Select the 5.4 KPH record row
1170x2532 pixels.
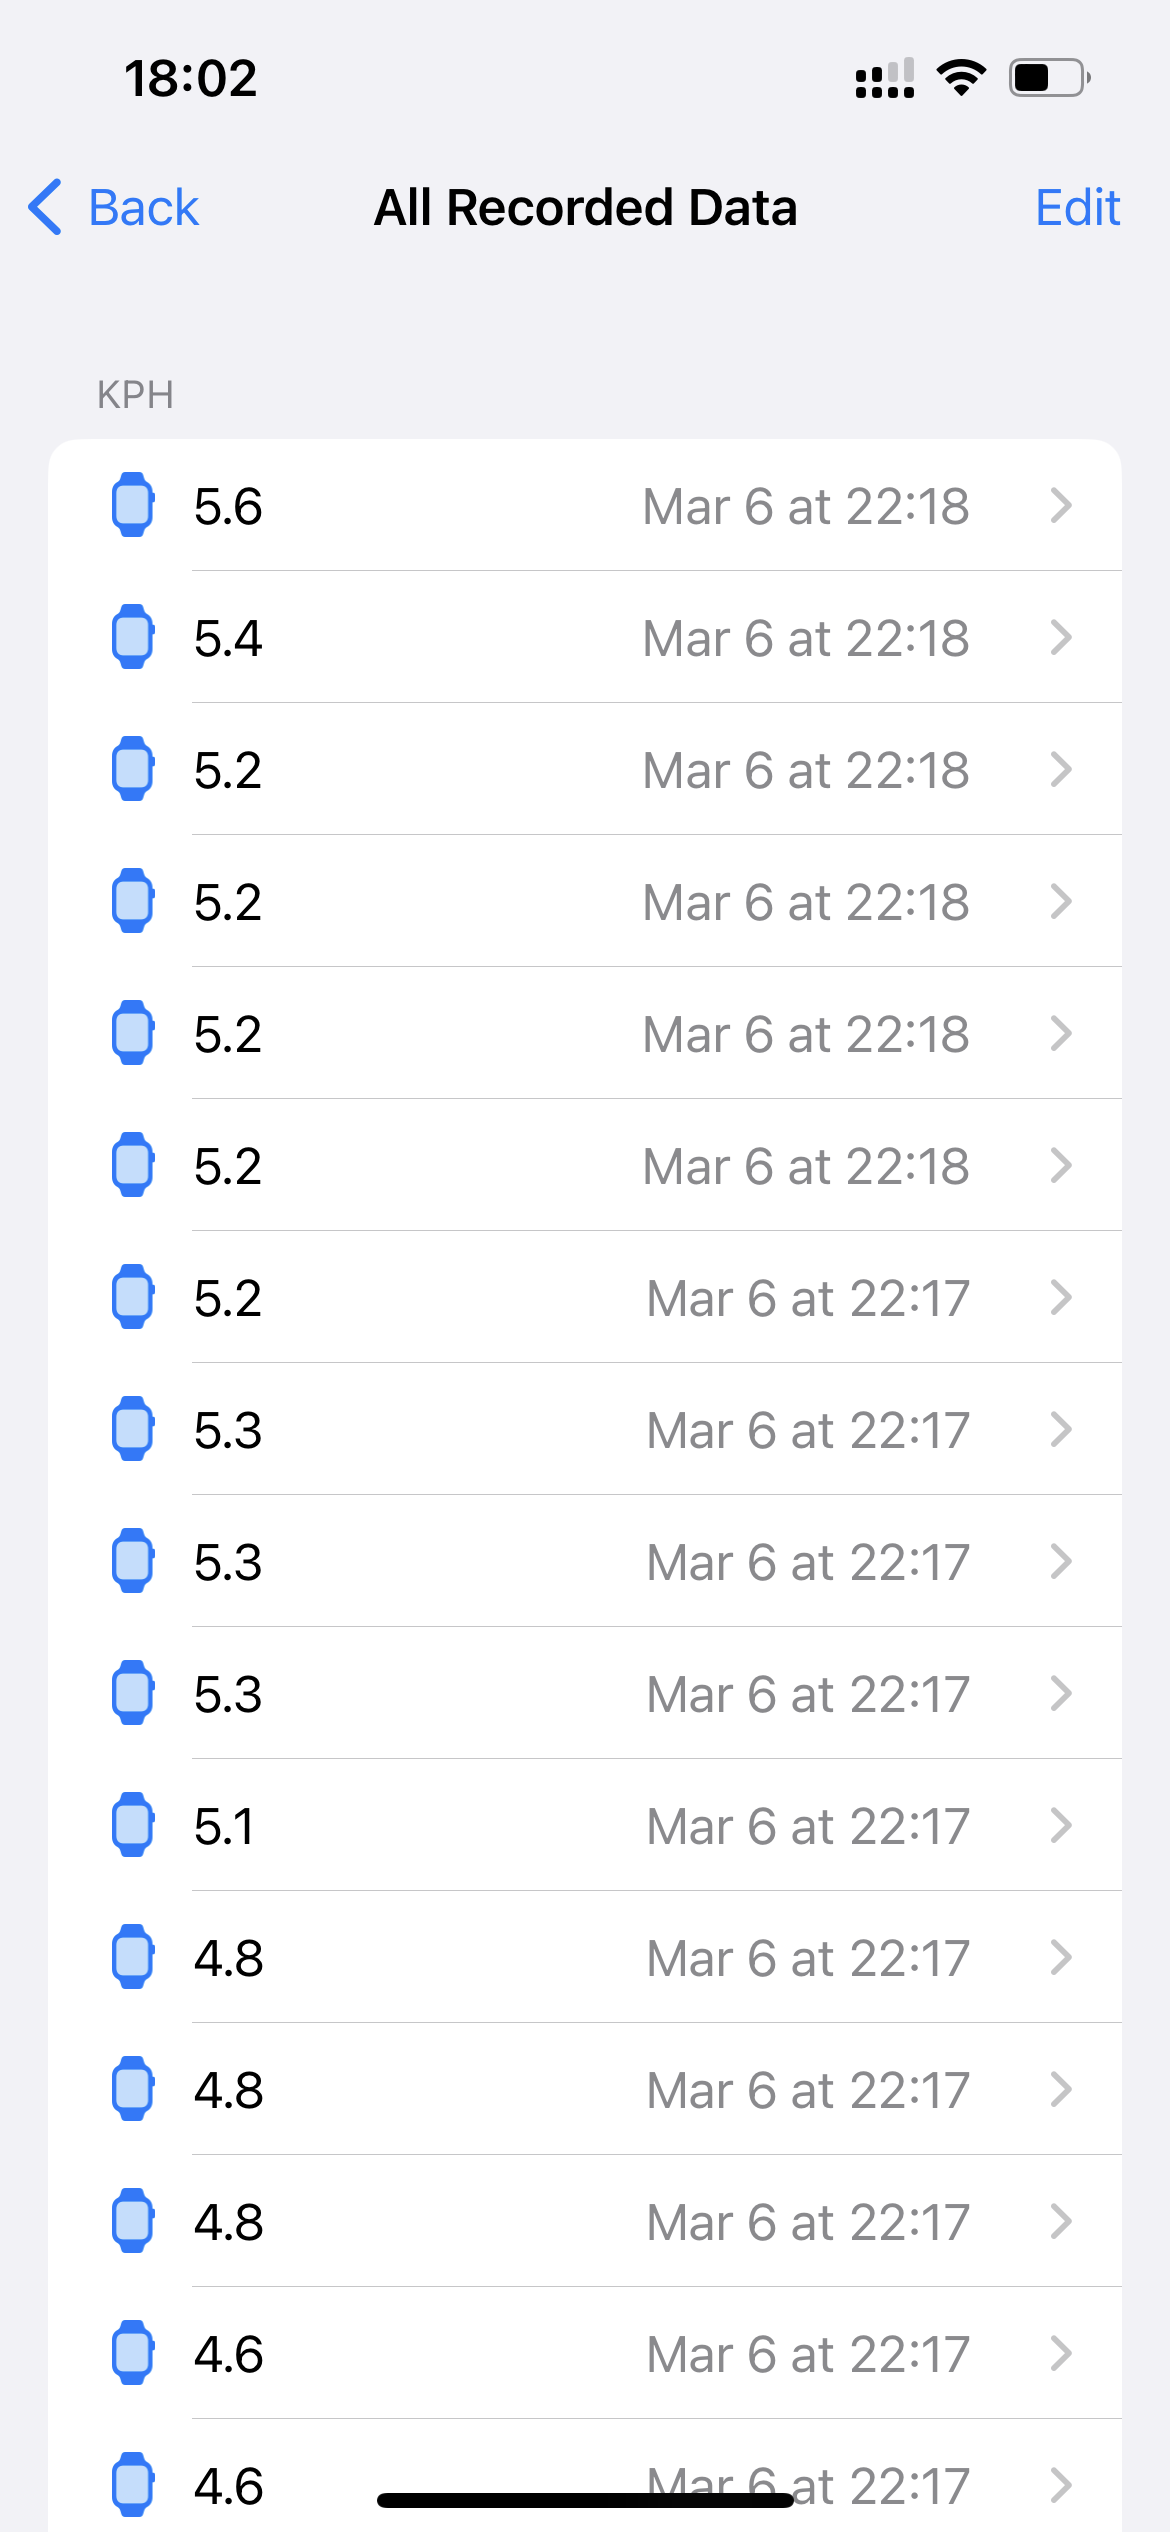[x=585, y=638]
